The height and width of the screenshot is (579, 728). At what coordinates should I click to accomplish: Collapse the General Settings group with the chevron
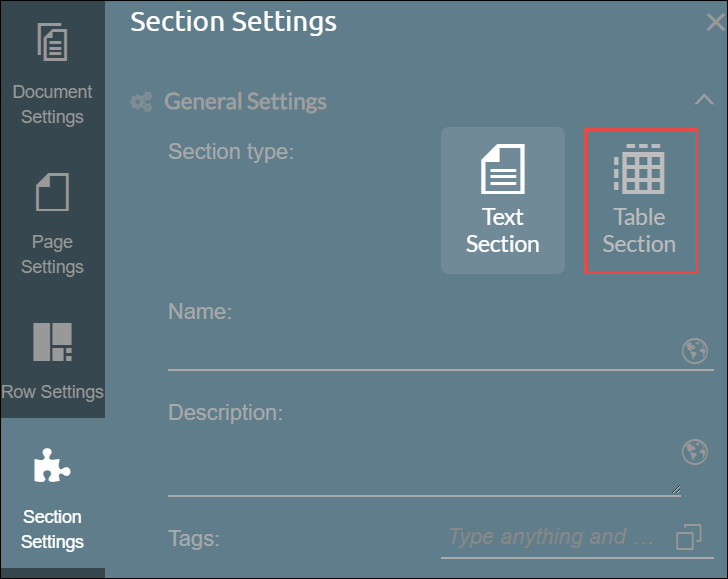click(704, 100)
